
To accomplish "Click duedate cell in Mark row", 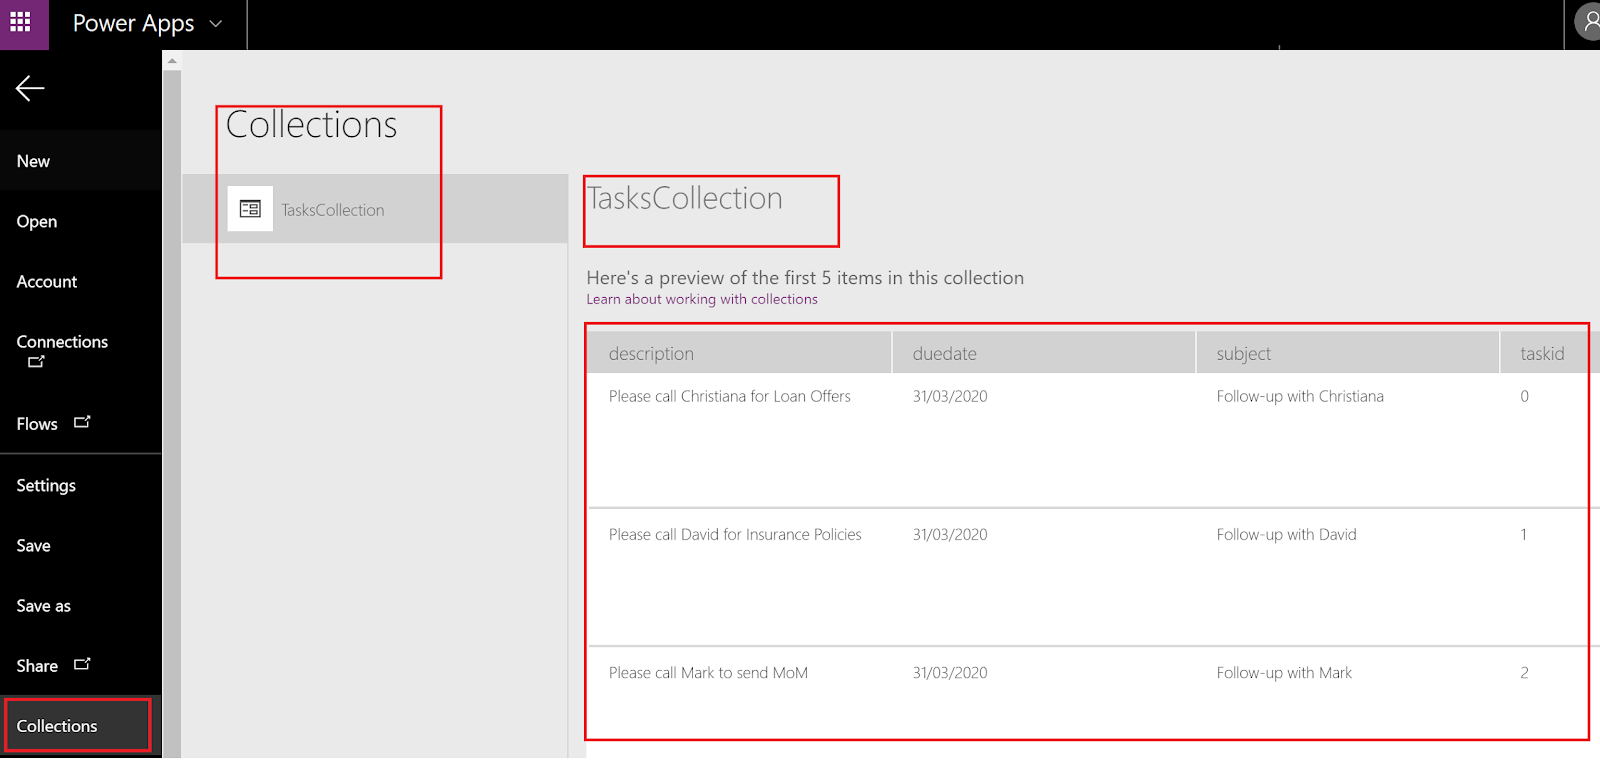I will tap(950, 672).
